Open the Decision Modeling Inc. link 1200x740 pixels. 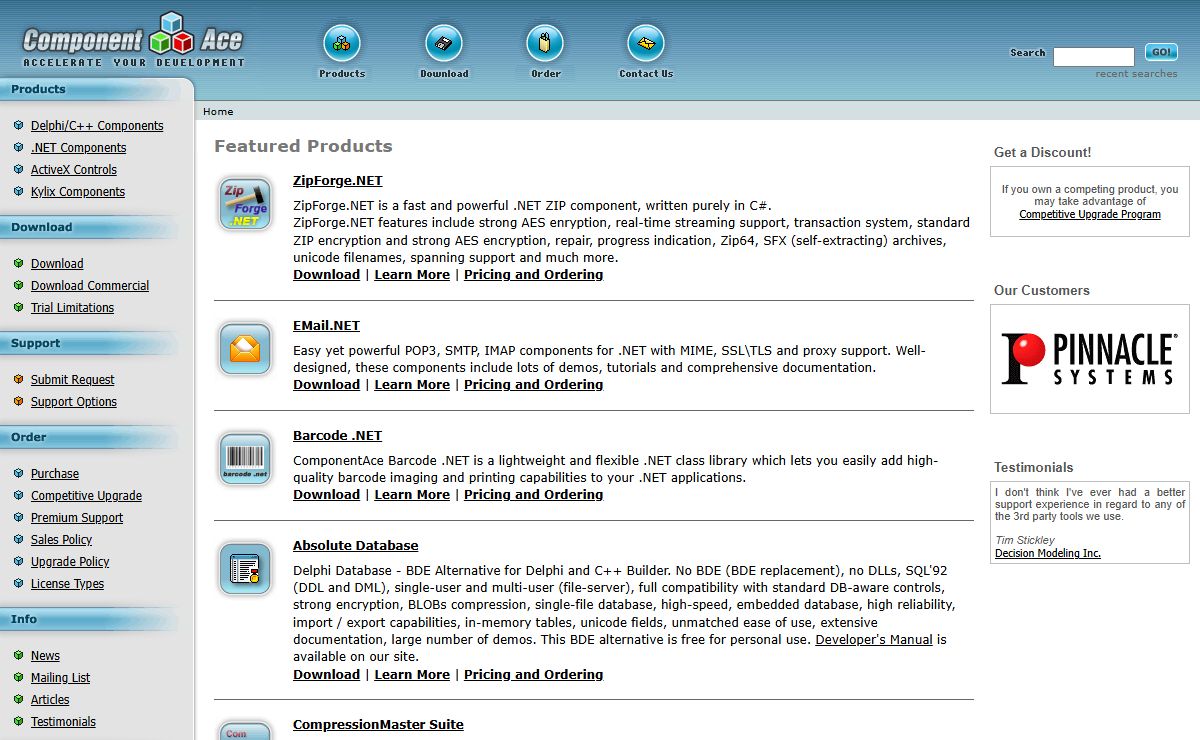pos(1048,554)
